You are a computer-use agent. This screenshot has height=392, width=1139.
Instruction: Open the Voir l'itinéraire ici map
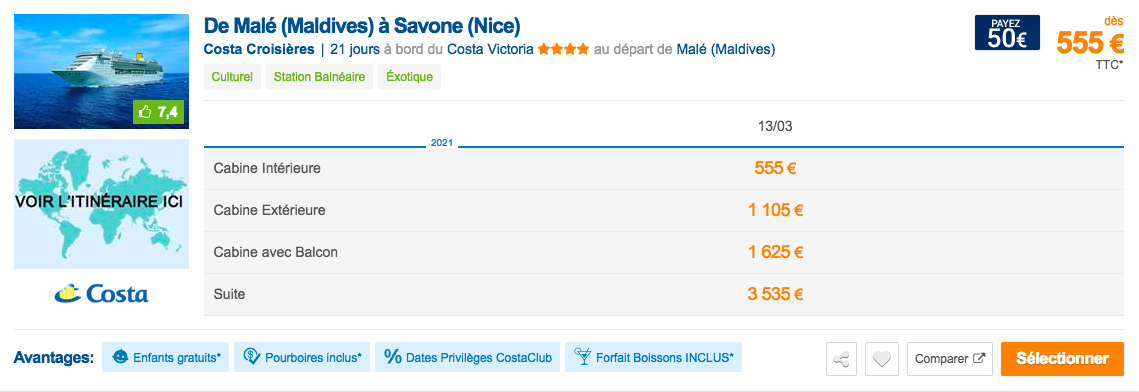pos(101,204)
